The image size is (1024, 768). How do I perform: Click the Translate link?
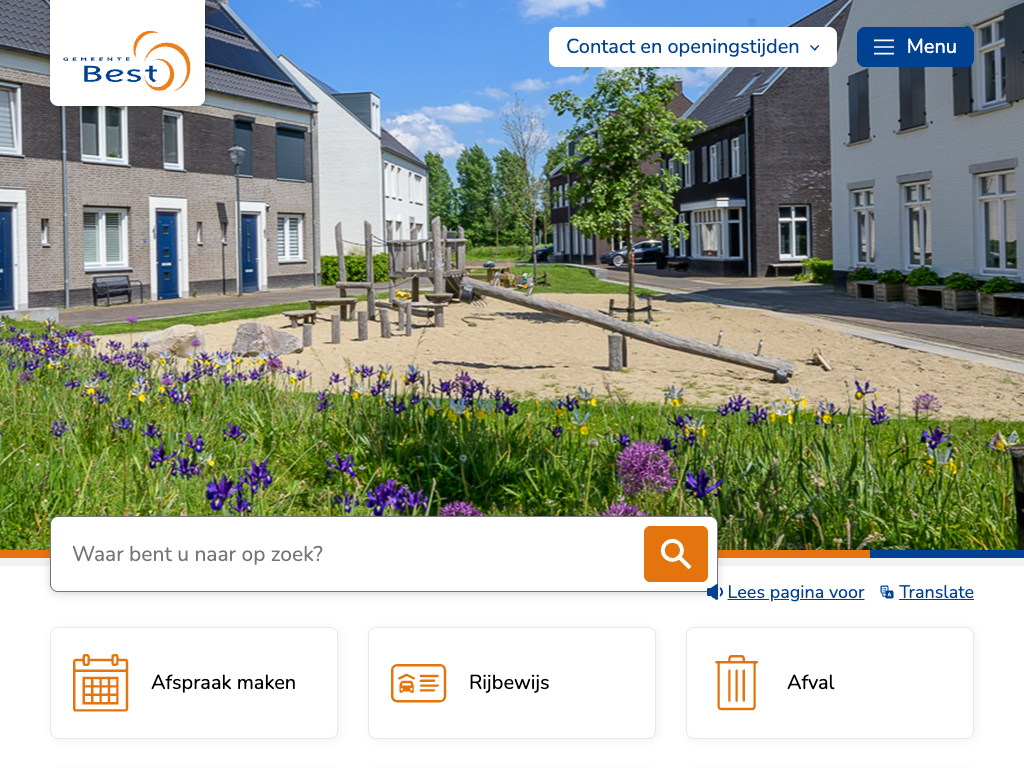936,592
